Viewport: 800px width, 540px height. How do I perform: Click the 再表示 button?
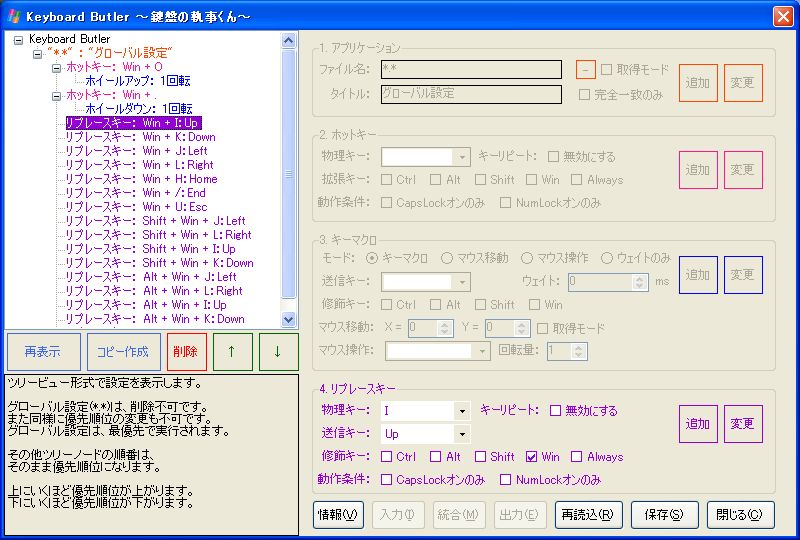(43, 352)
